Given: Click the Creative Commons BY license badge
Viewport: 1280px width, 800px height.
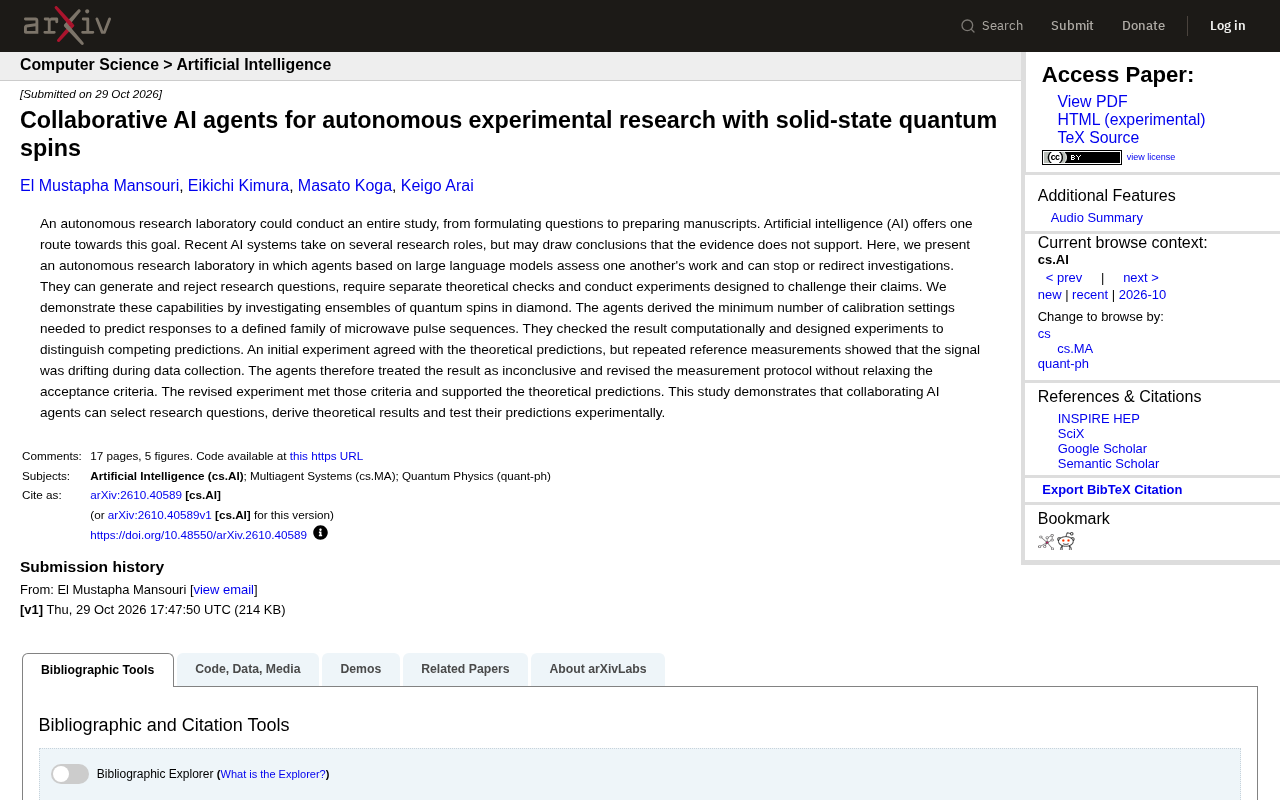Looking at the screenshot, I should pos(1081,158).
